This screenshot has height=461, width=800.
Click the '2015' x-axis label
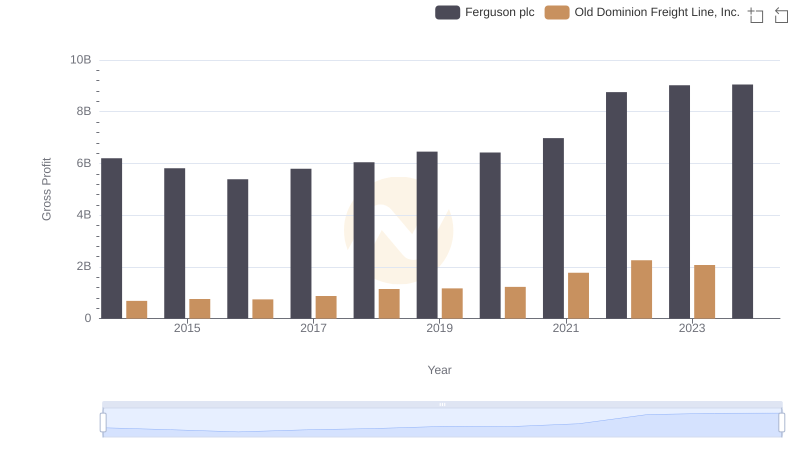tap(187, 328)
